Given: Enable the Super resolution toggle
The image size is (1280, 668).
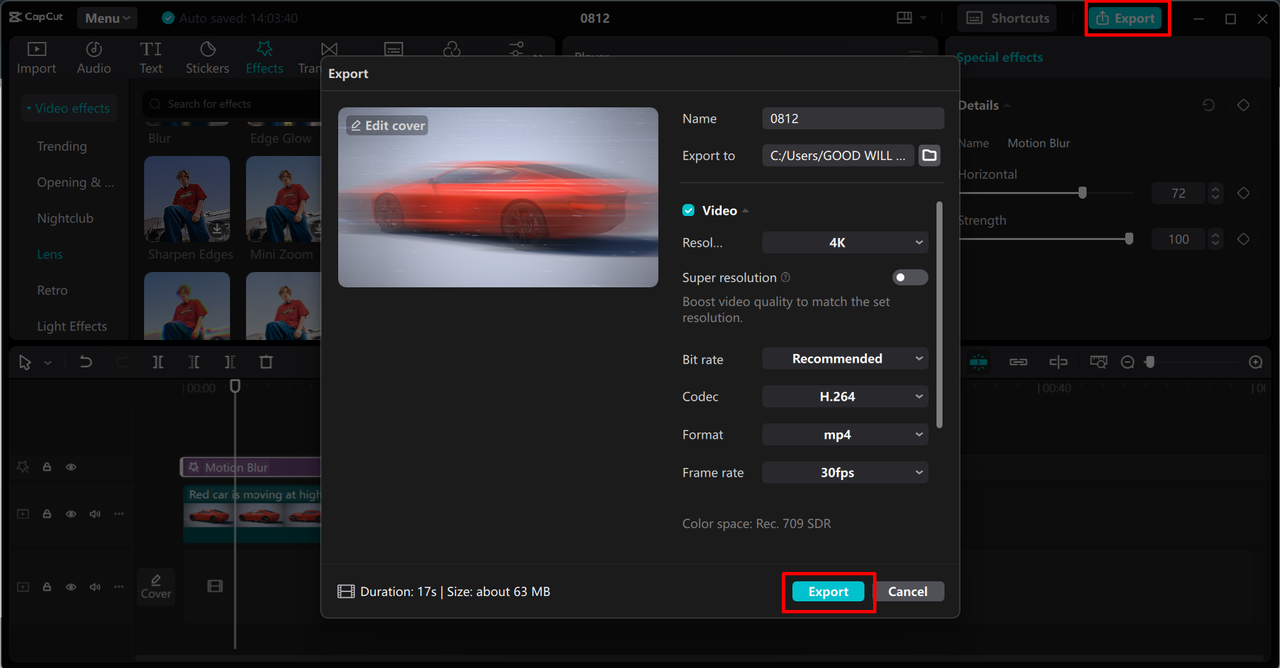Looking at the screenshot, I should click(910, 277).
